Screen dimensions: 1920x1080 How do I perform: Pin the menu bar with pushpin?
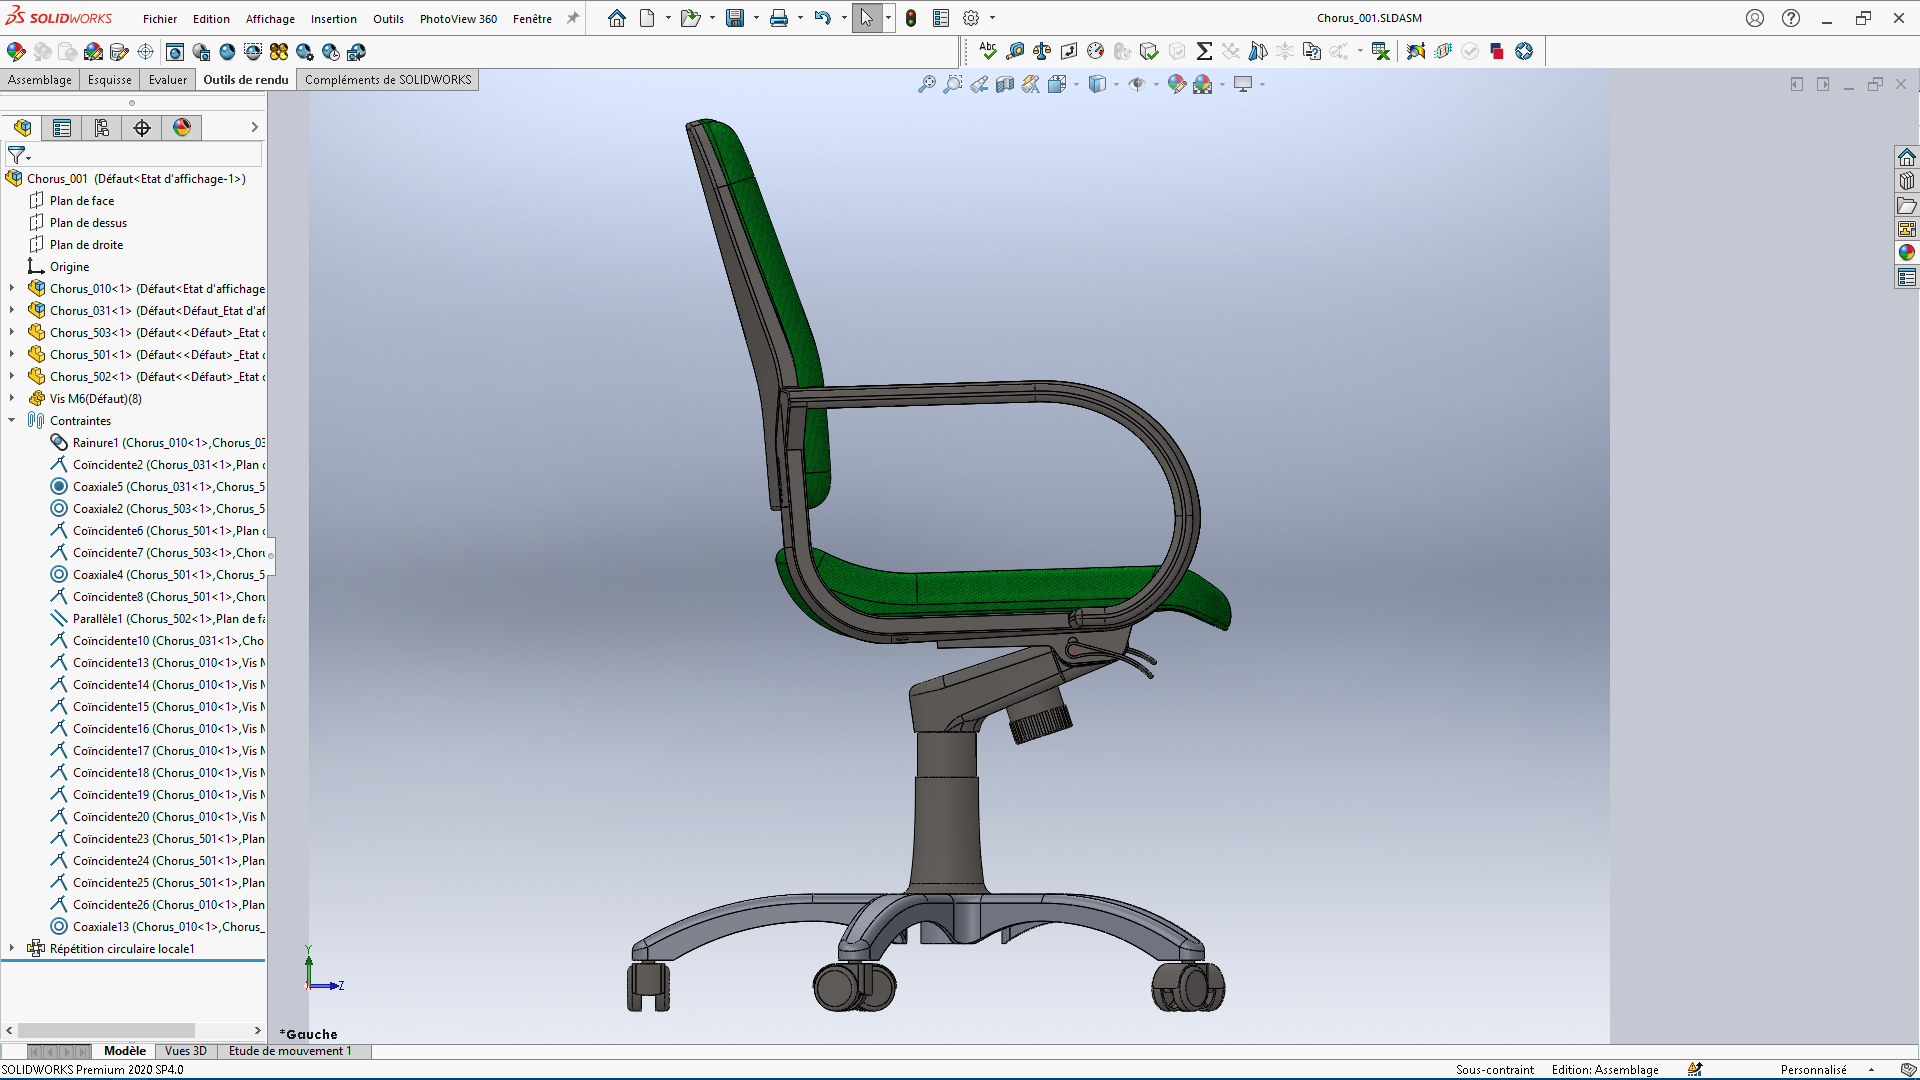tap(573, 18)
